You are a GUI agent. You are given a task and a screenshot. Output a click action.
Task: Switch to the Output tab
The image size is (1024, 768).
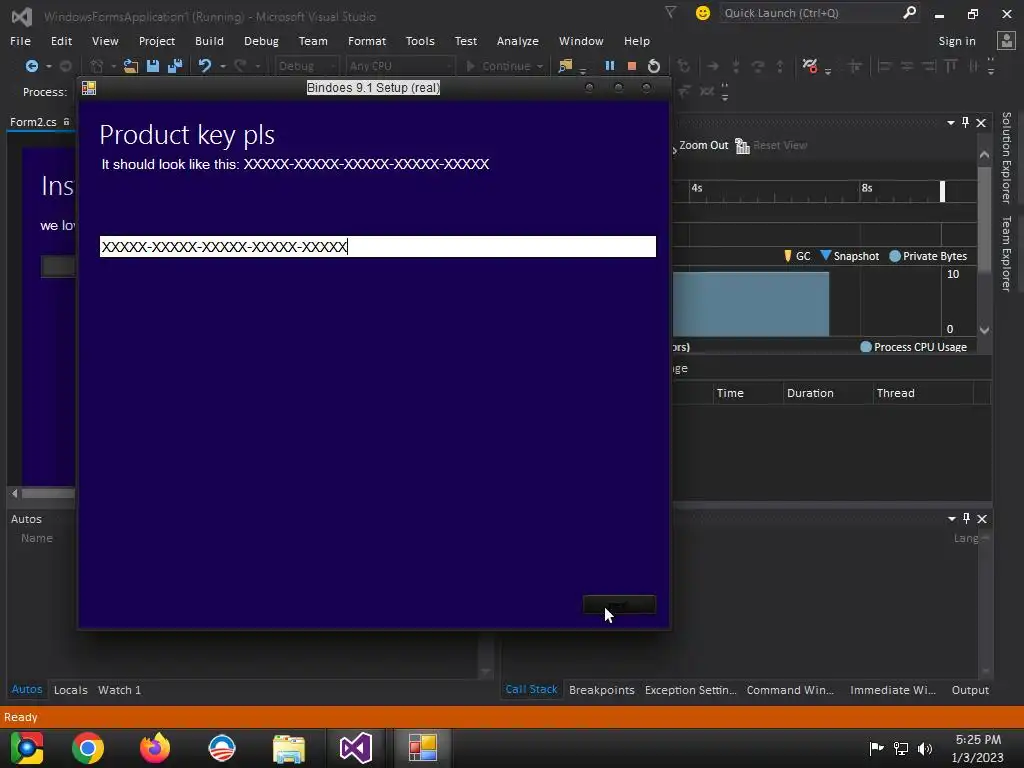point(970,690)
